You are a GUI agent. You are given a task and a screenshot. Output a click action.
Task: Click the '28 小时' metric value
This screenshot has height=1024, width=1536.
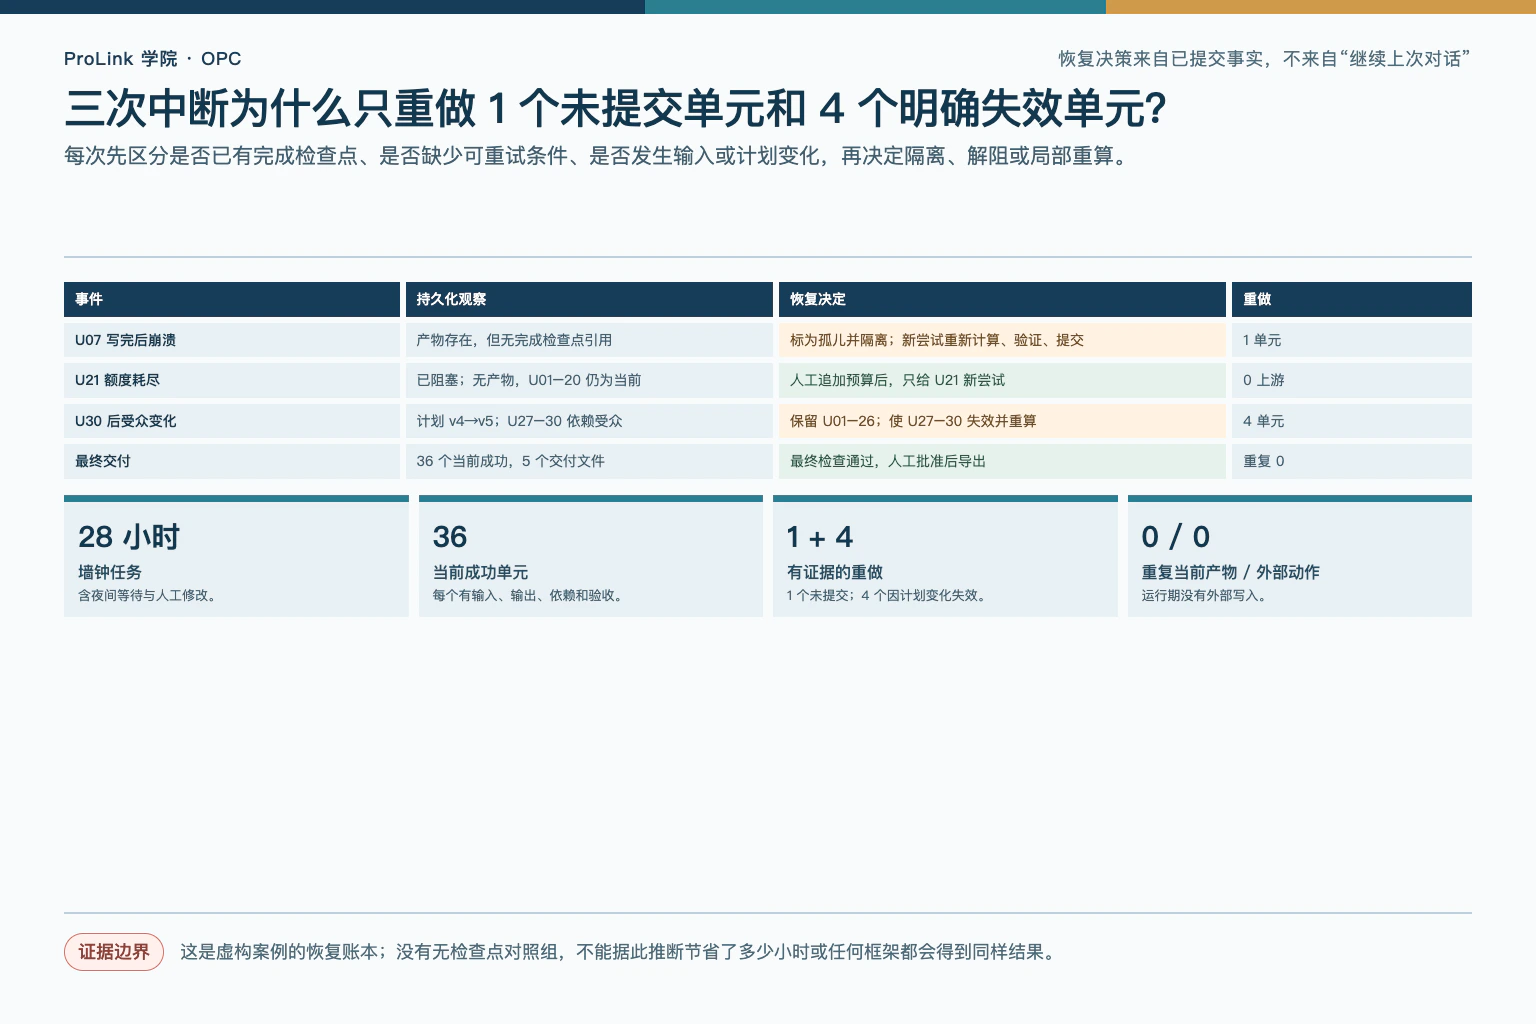click(x=129, y=537)
